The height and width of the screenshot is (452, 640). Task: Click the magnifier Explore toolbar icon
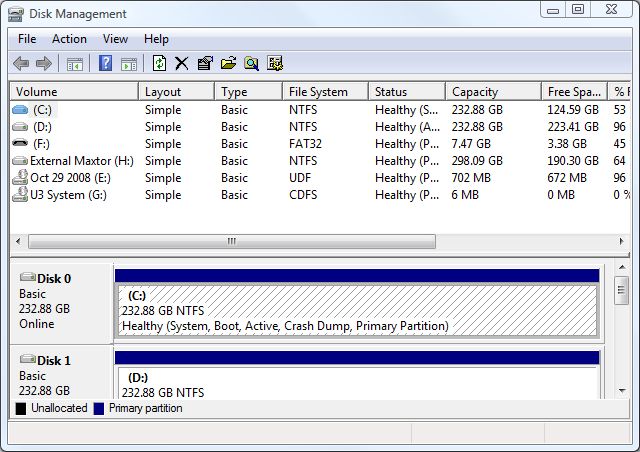[251, 64]
